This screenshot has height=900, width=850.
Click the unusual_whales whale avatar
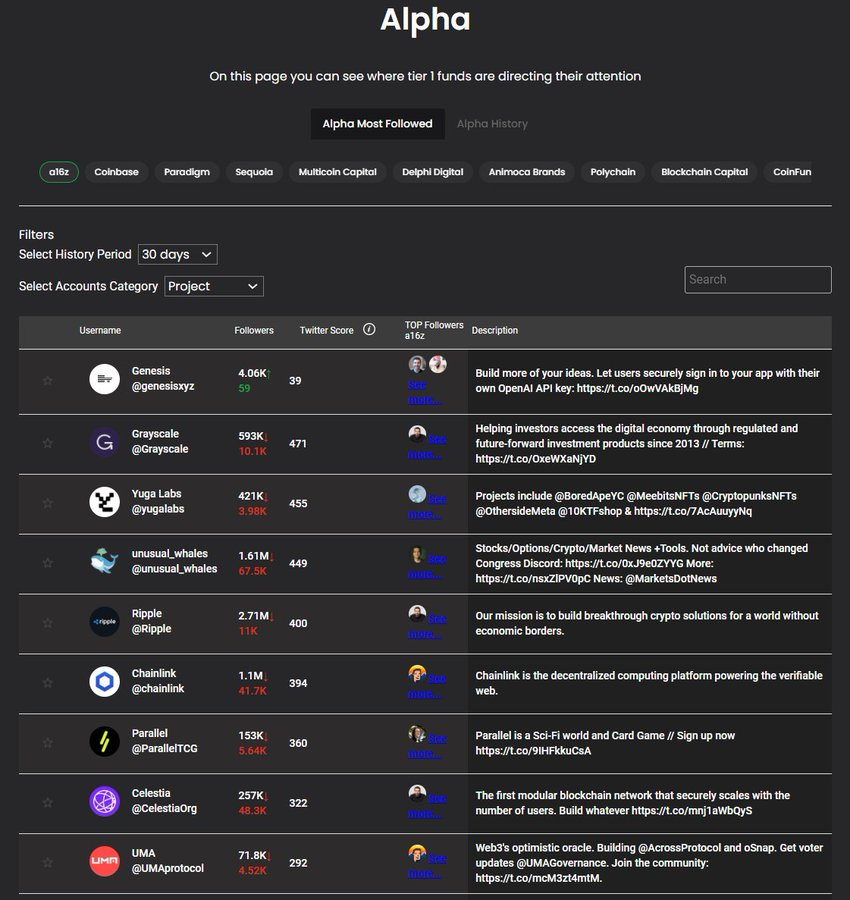[104, 561]
